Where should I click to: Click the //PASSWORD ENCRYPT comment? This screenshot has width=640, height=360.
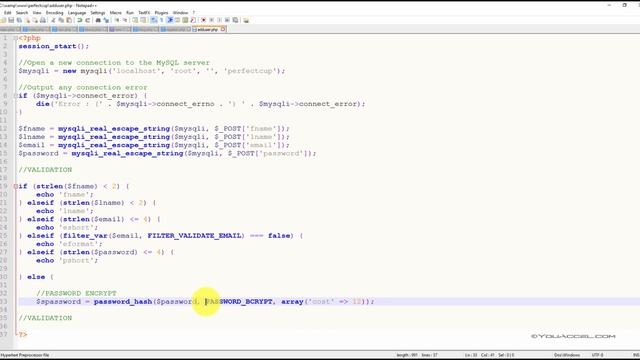[x=76, y=293]
